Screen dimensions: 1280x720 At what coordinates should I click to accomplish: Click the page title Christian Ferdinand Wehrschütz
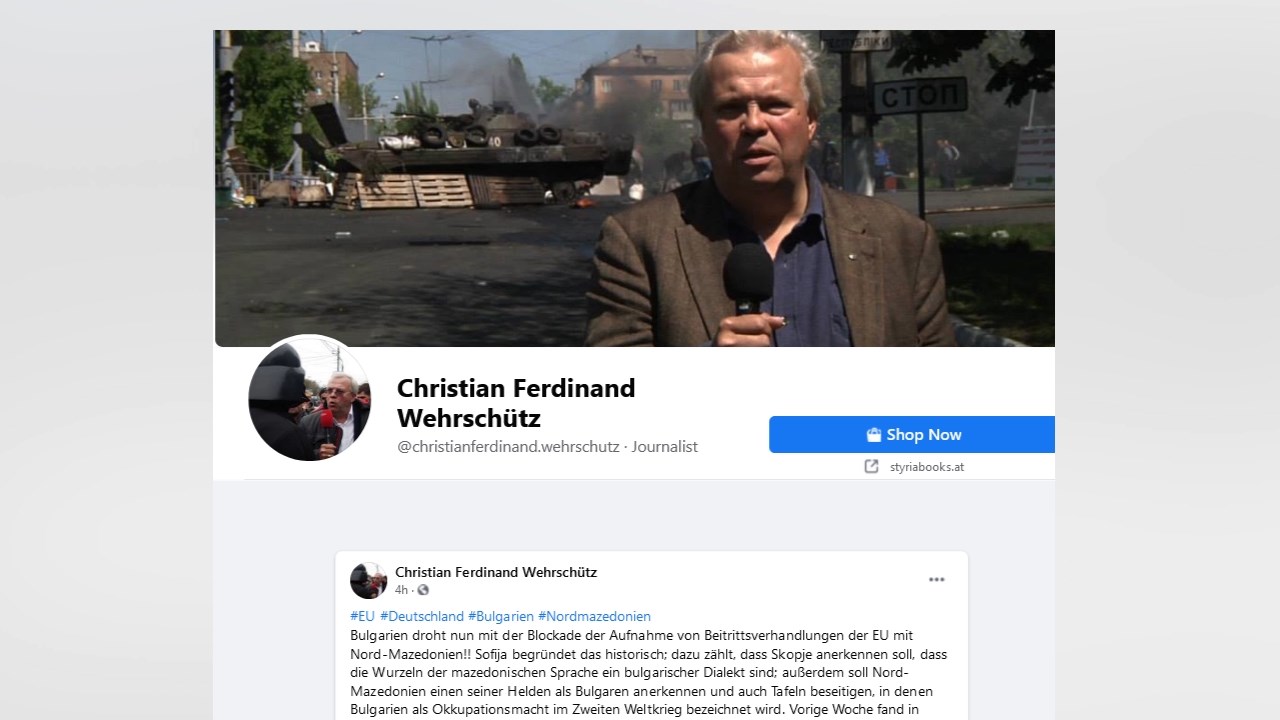[516, 402]
